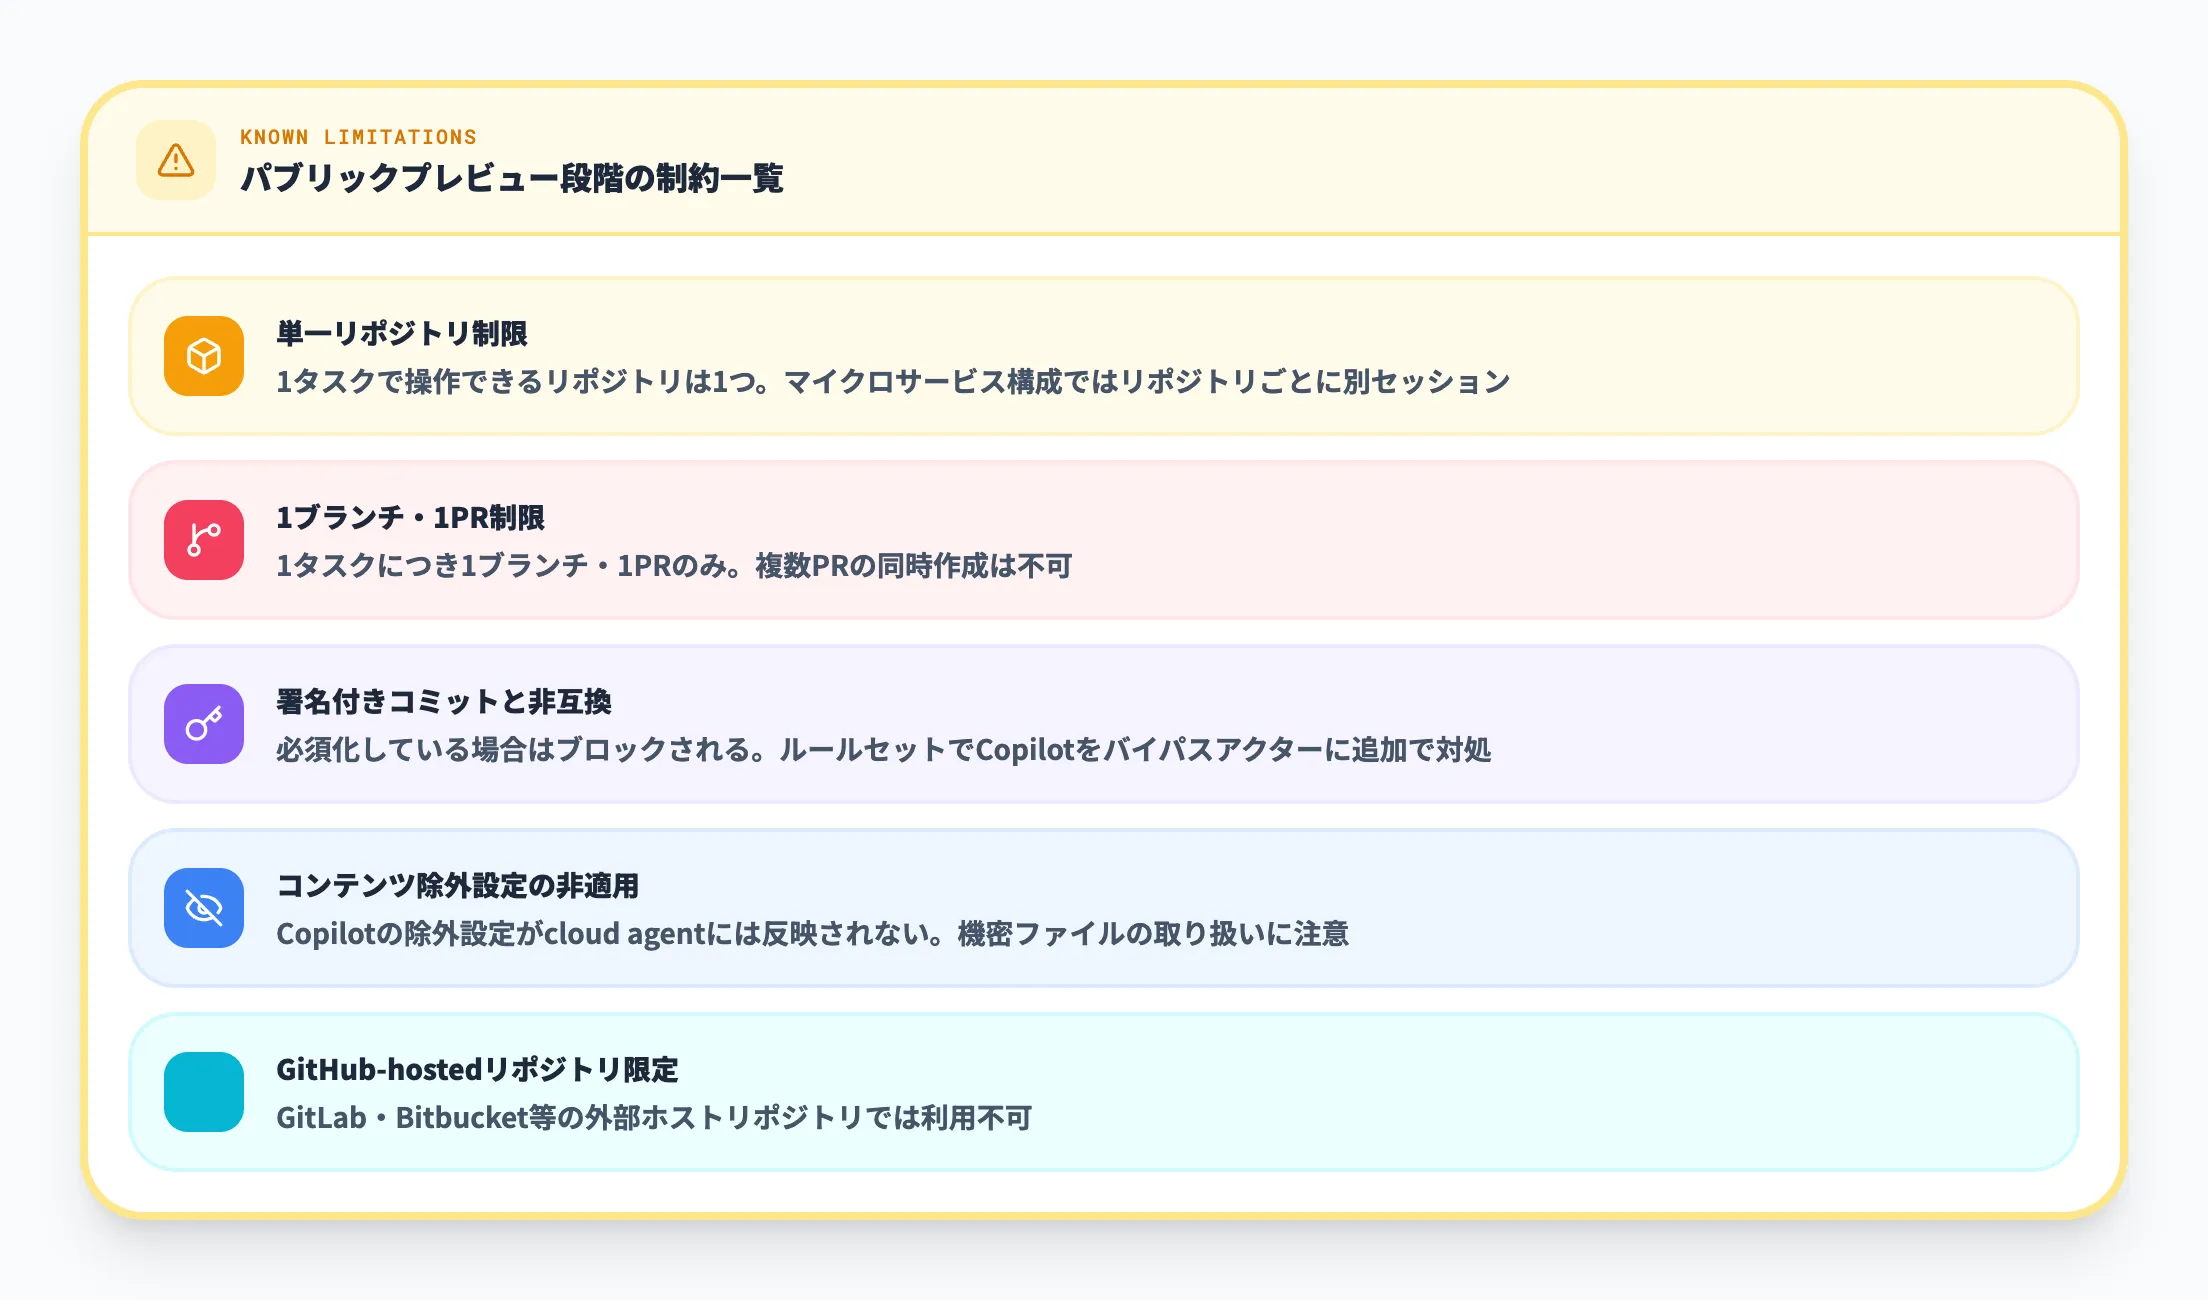Screen dimensions: 2208x1300
Task: Click the teal square icon for GitHub-hosted限定
Action: 203,1092
